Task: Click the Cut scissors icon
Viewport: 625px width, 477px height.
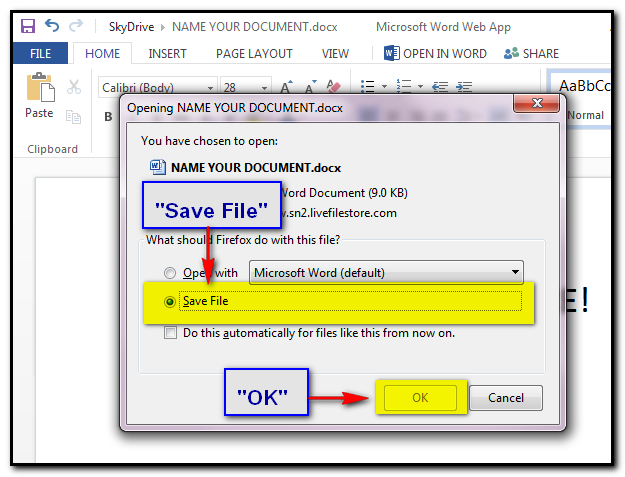Action: (74, 87)
